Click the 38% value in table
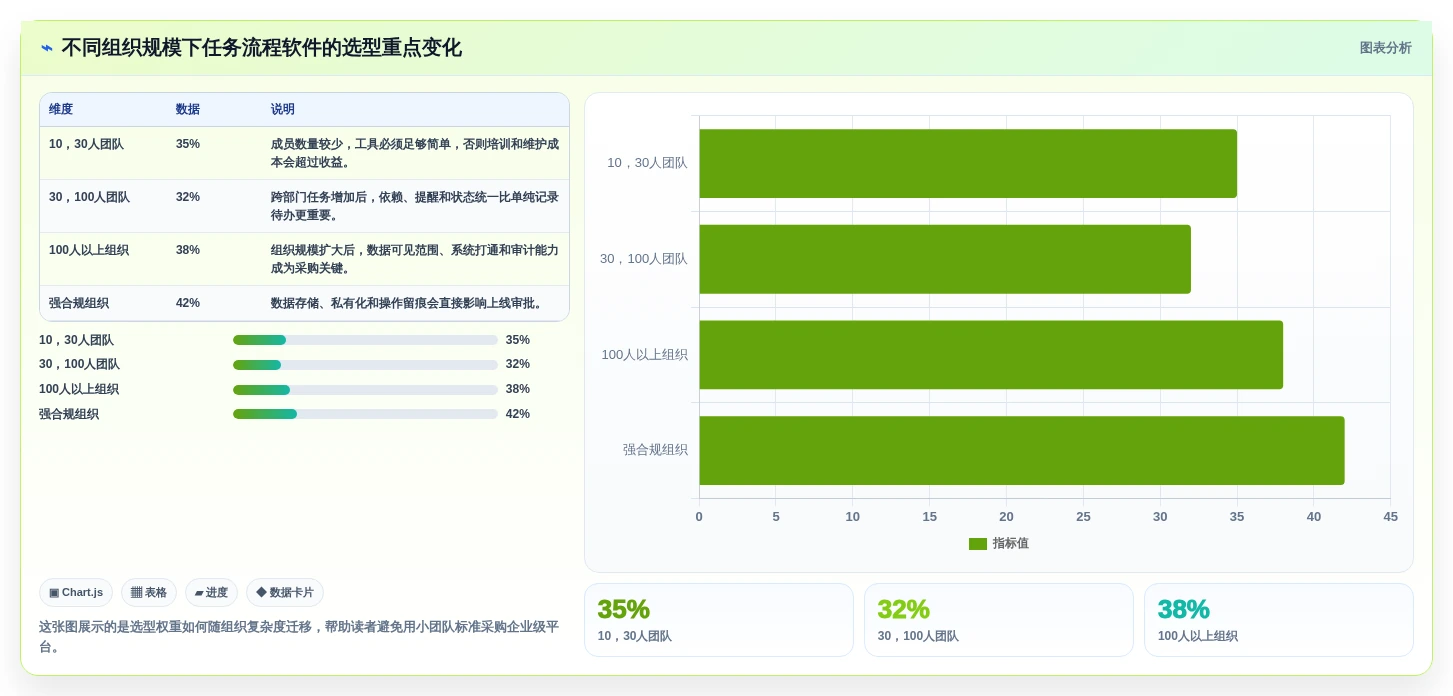 pyautogui.click(x=188, y=250)
